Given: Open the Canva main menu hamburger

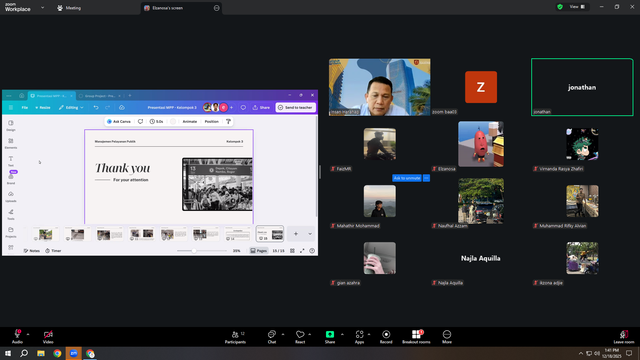Looking at the screenshot, I should tap(11, 107).
